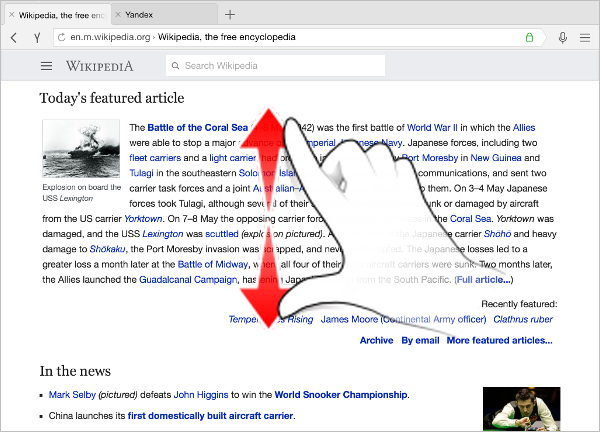Open the browser menu hamburger icon

(585, 37)
